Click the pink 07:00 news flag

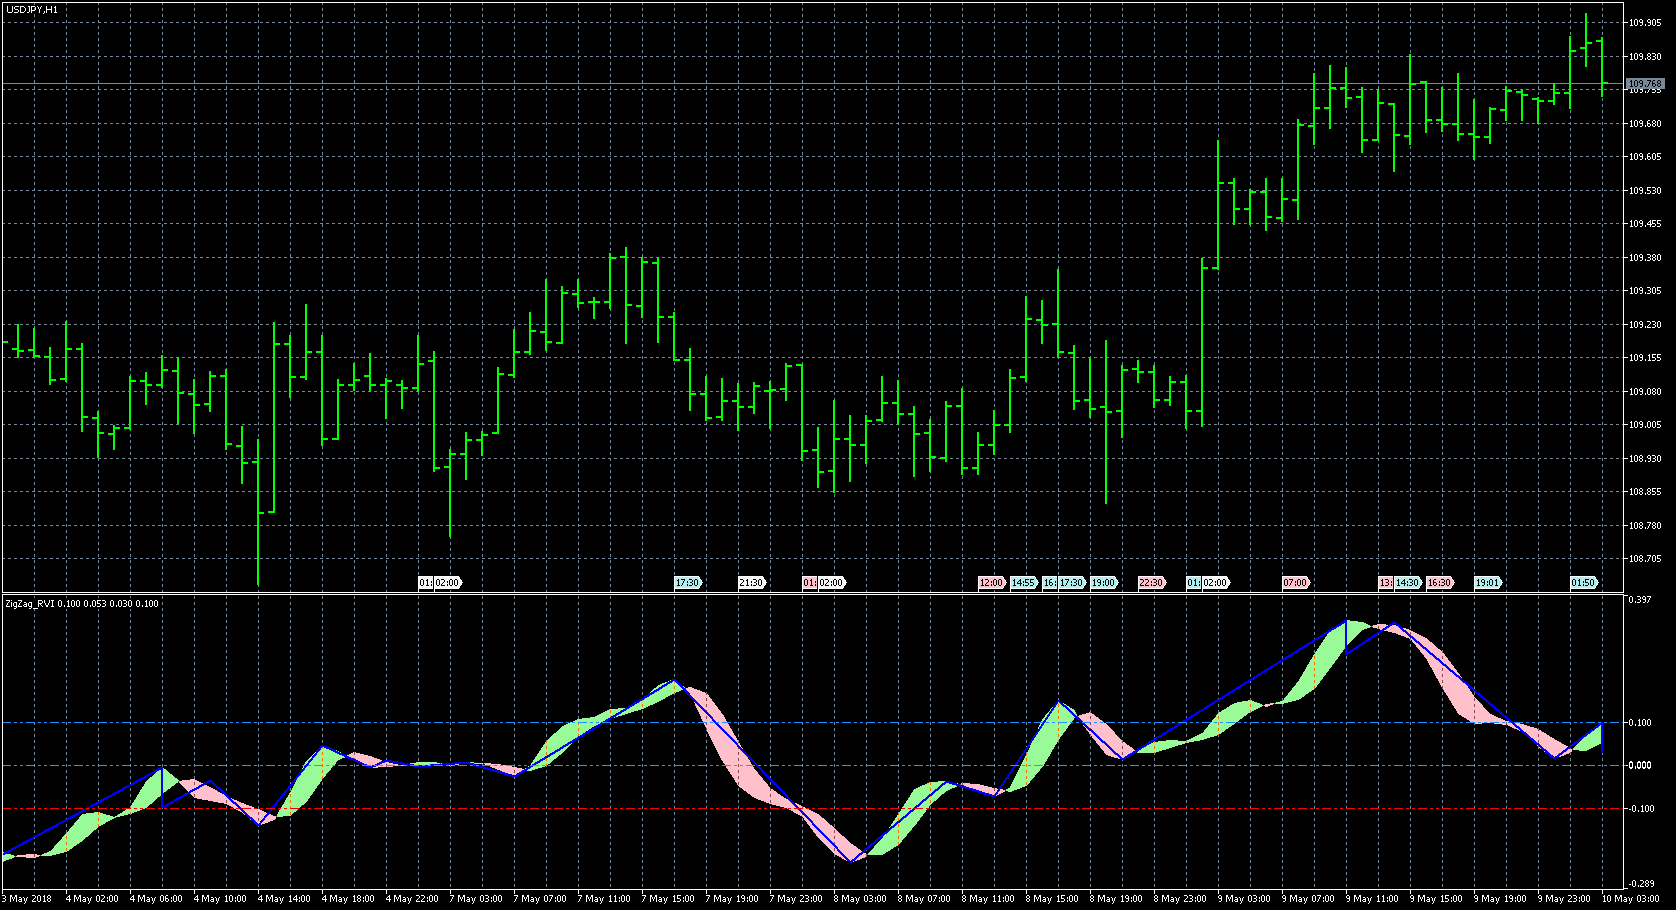(1295, 583)
